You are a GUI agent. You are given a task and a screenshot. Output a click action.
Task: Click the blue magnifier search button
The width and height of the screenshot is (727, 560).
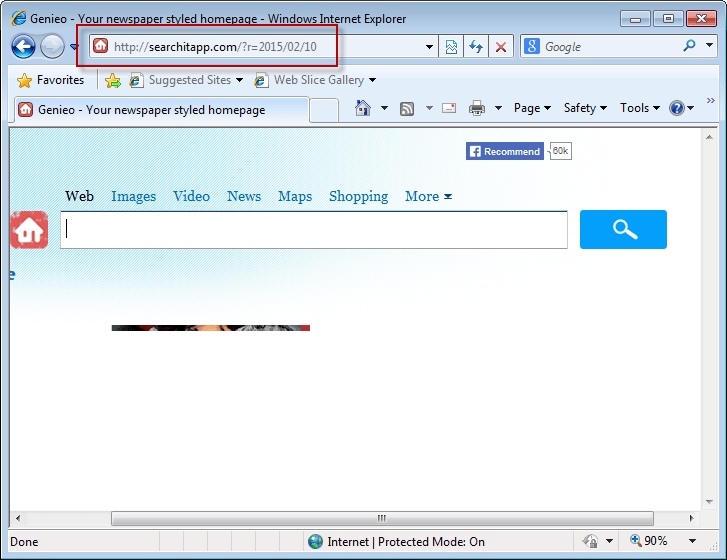[623, 229]
